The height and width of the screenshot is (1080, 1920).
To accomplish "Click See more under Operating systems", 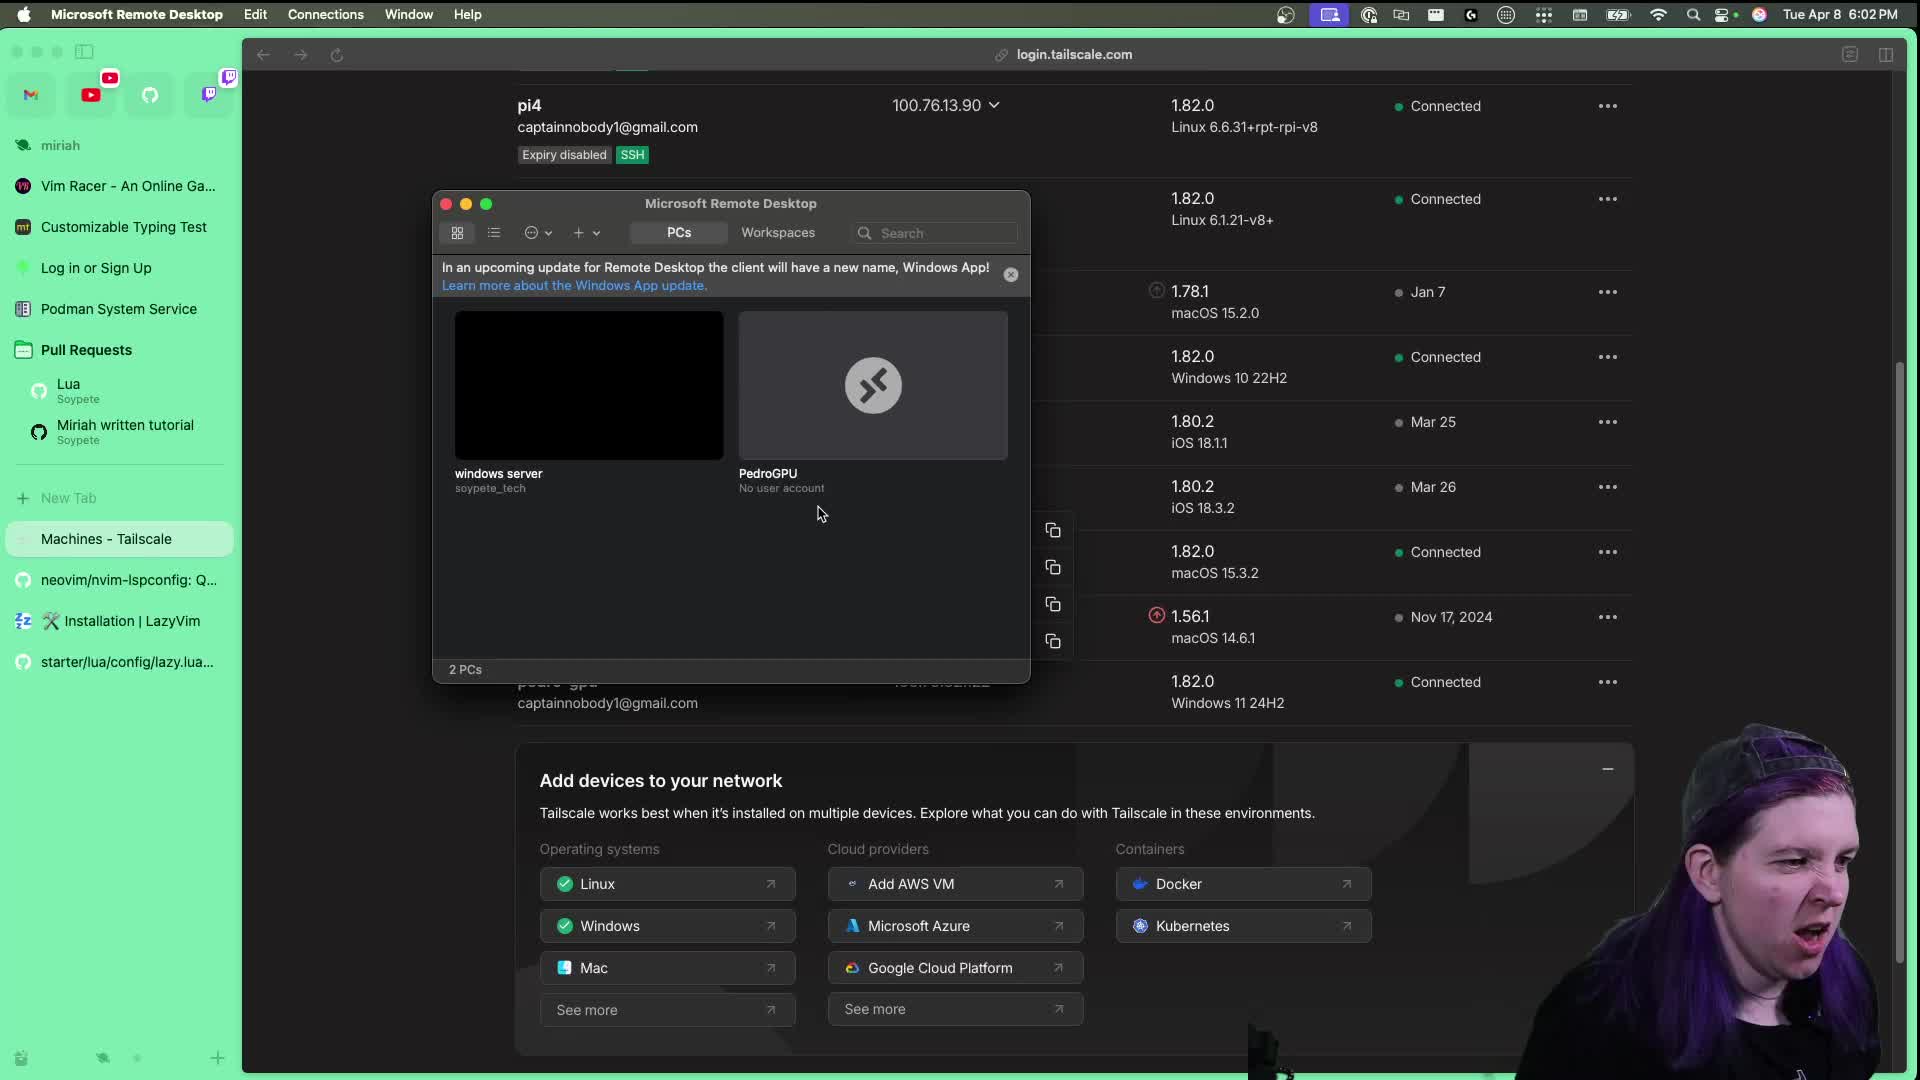I will tap(667, 1010).
